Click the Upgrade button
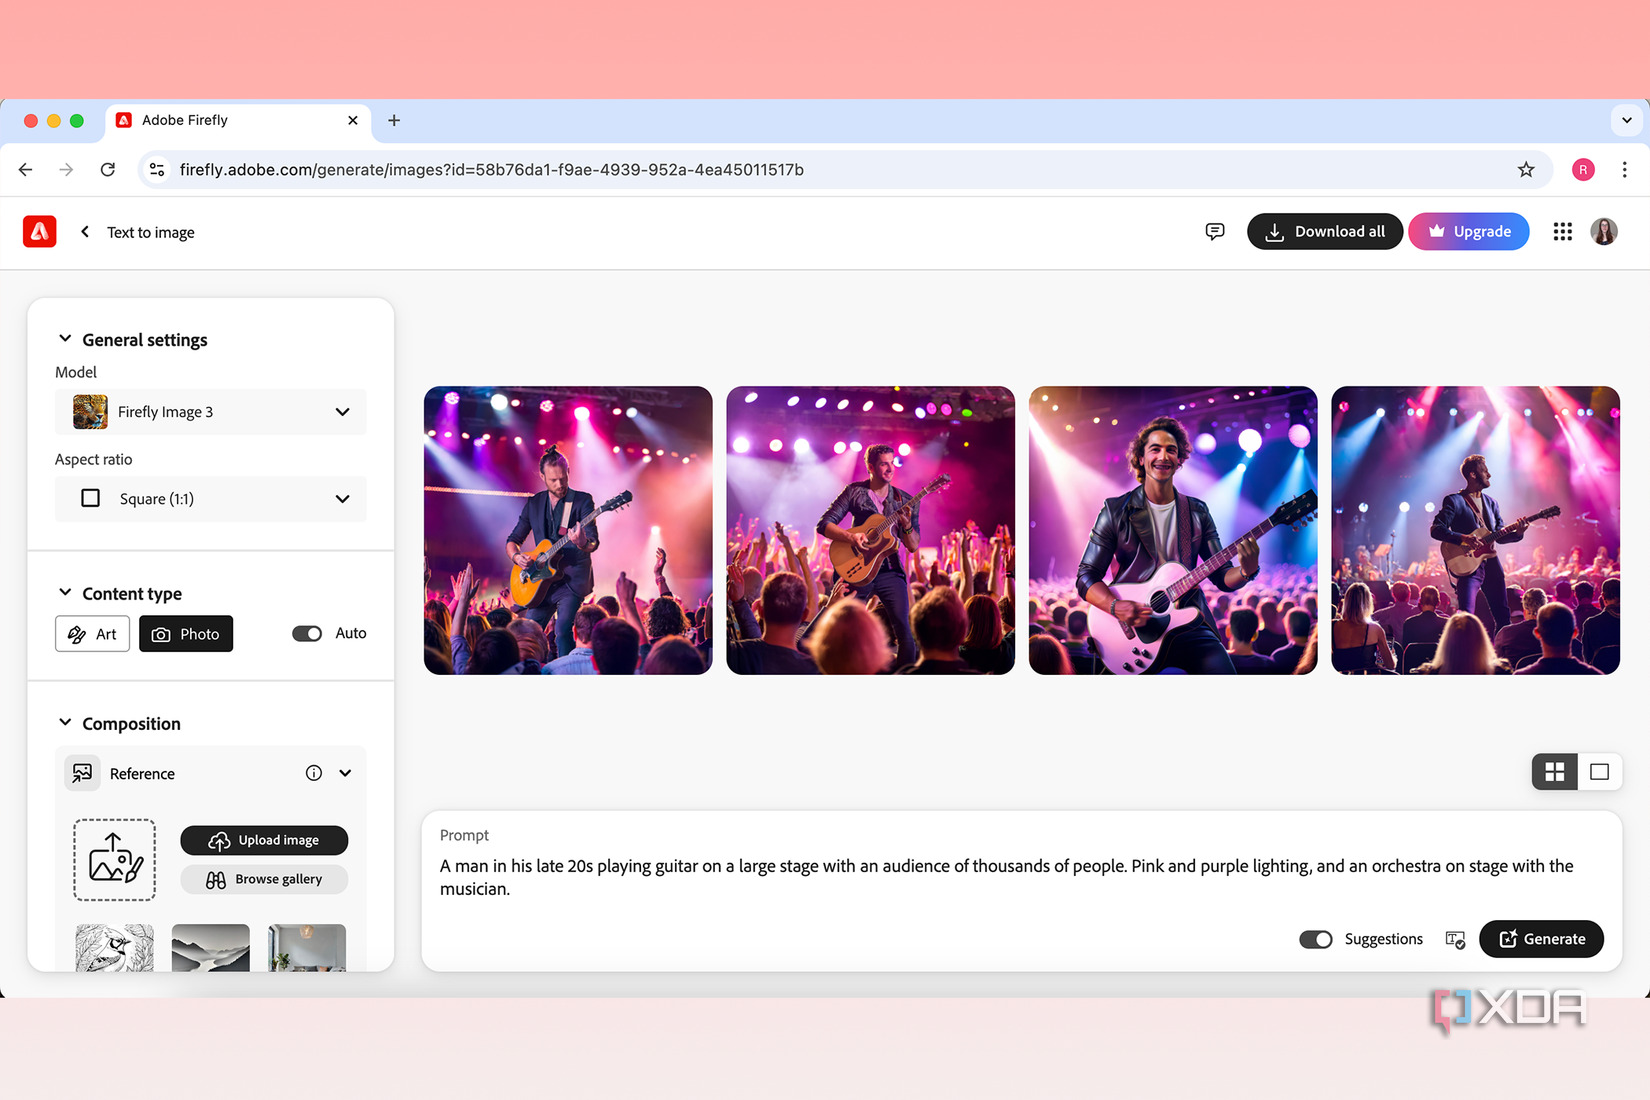 click(x=1469, y=232)
